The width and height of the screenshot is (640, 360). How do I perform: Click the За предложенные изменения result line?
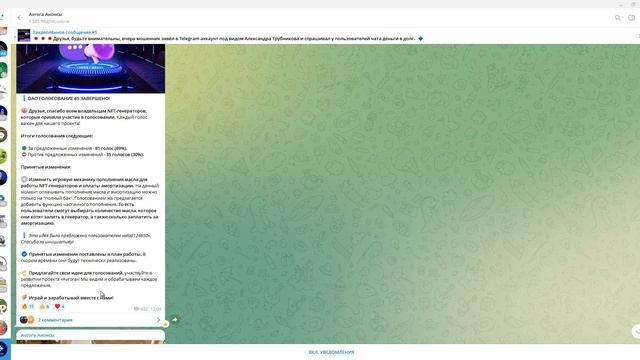74,148
